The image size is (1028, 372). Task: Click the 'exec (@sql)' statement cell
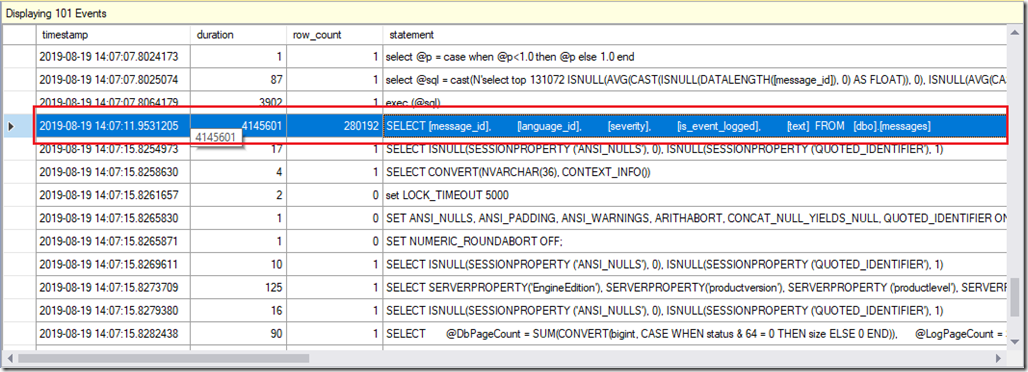coord(695,102)
